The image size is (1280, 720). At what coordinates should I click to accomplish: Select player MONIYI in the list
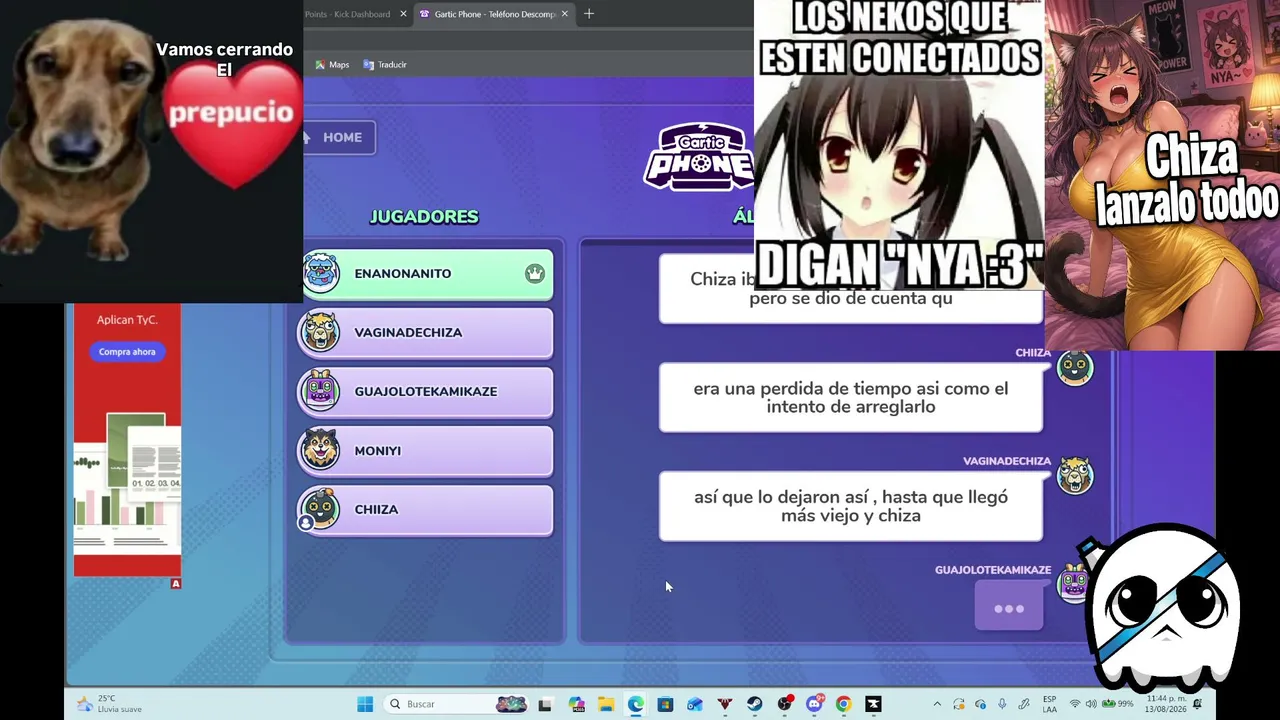(426, 451)
